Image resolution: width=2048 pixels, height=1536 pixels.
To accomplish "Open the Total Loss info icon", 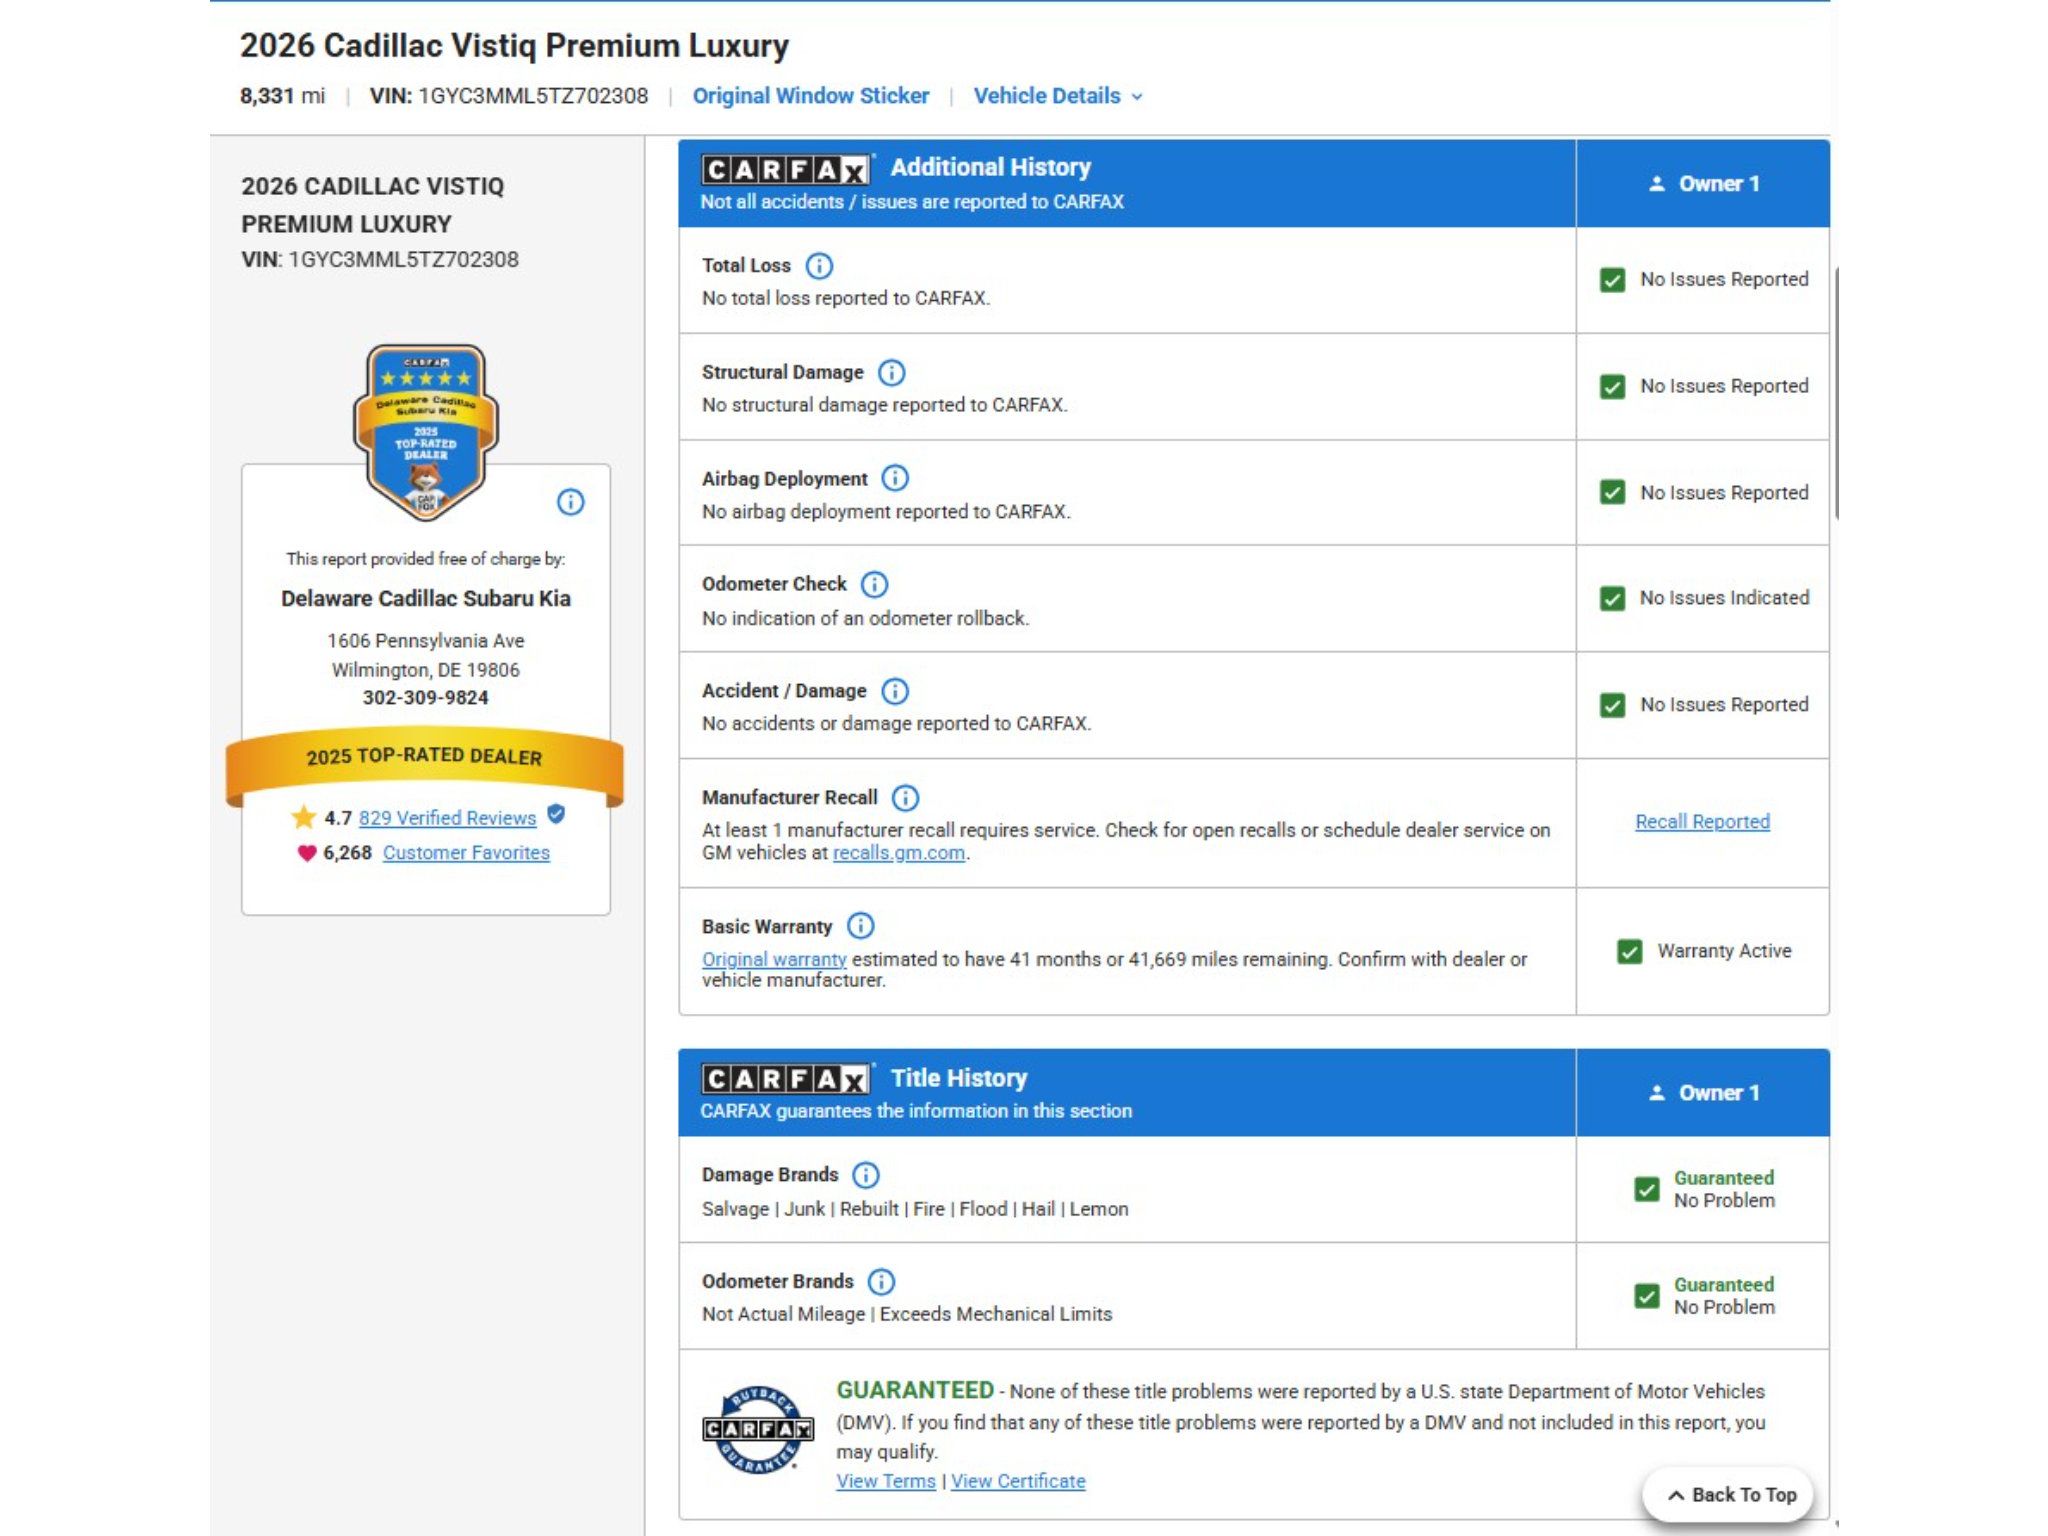I will click(x=819, y=266).
